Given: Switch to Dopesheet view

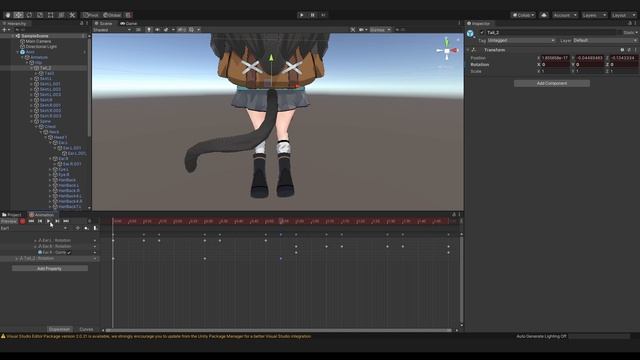Looking at the screenshot, I should 59,329.
